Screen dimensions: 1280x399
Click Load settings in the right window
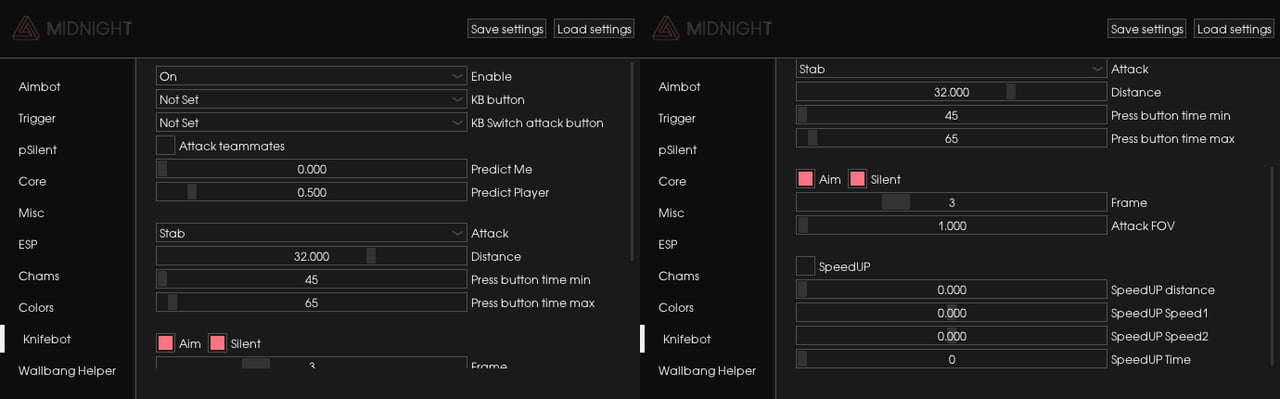[x=1234, y=29]
